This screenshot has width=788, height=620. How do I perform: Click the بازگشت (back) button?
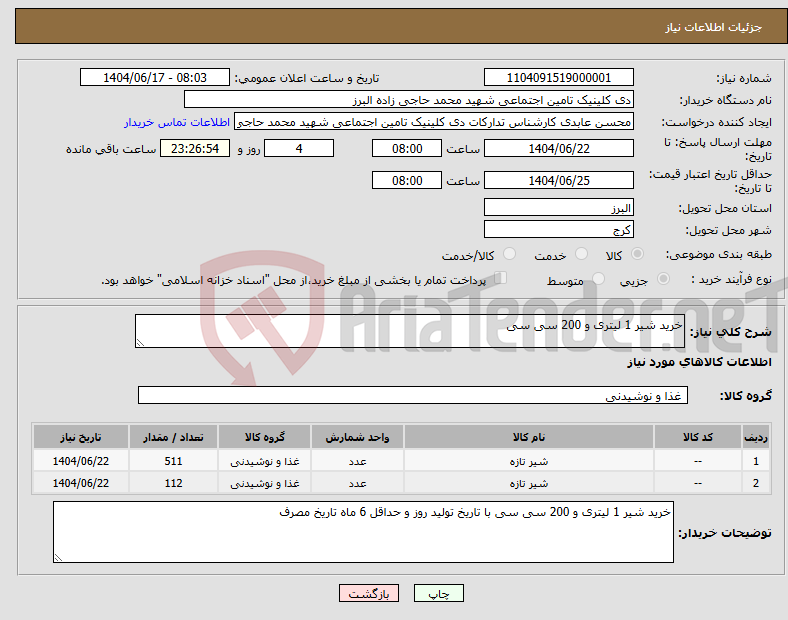[x=369, y=593]
